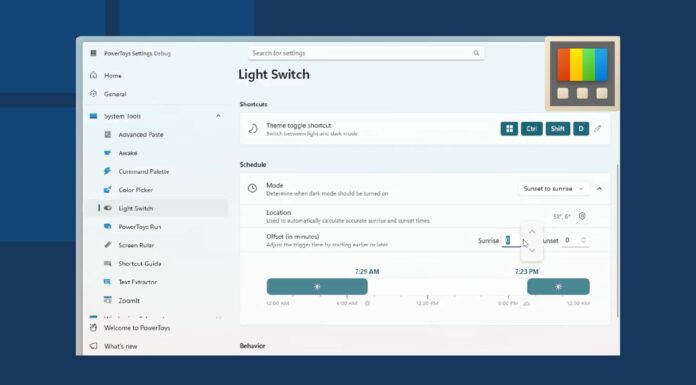Focus the Search for settings box

[366, 53]
